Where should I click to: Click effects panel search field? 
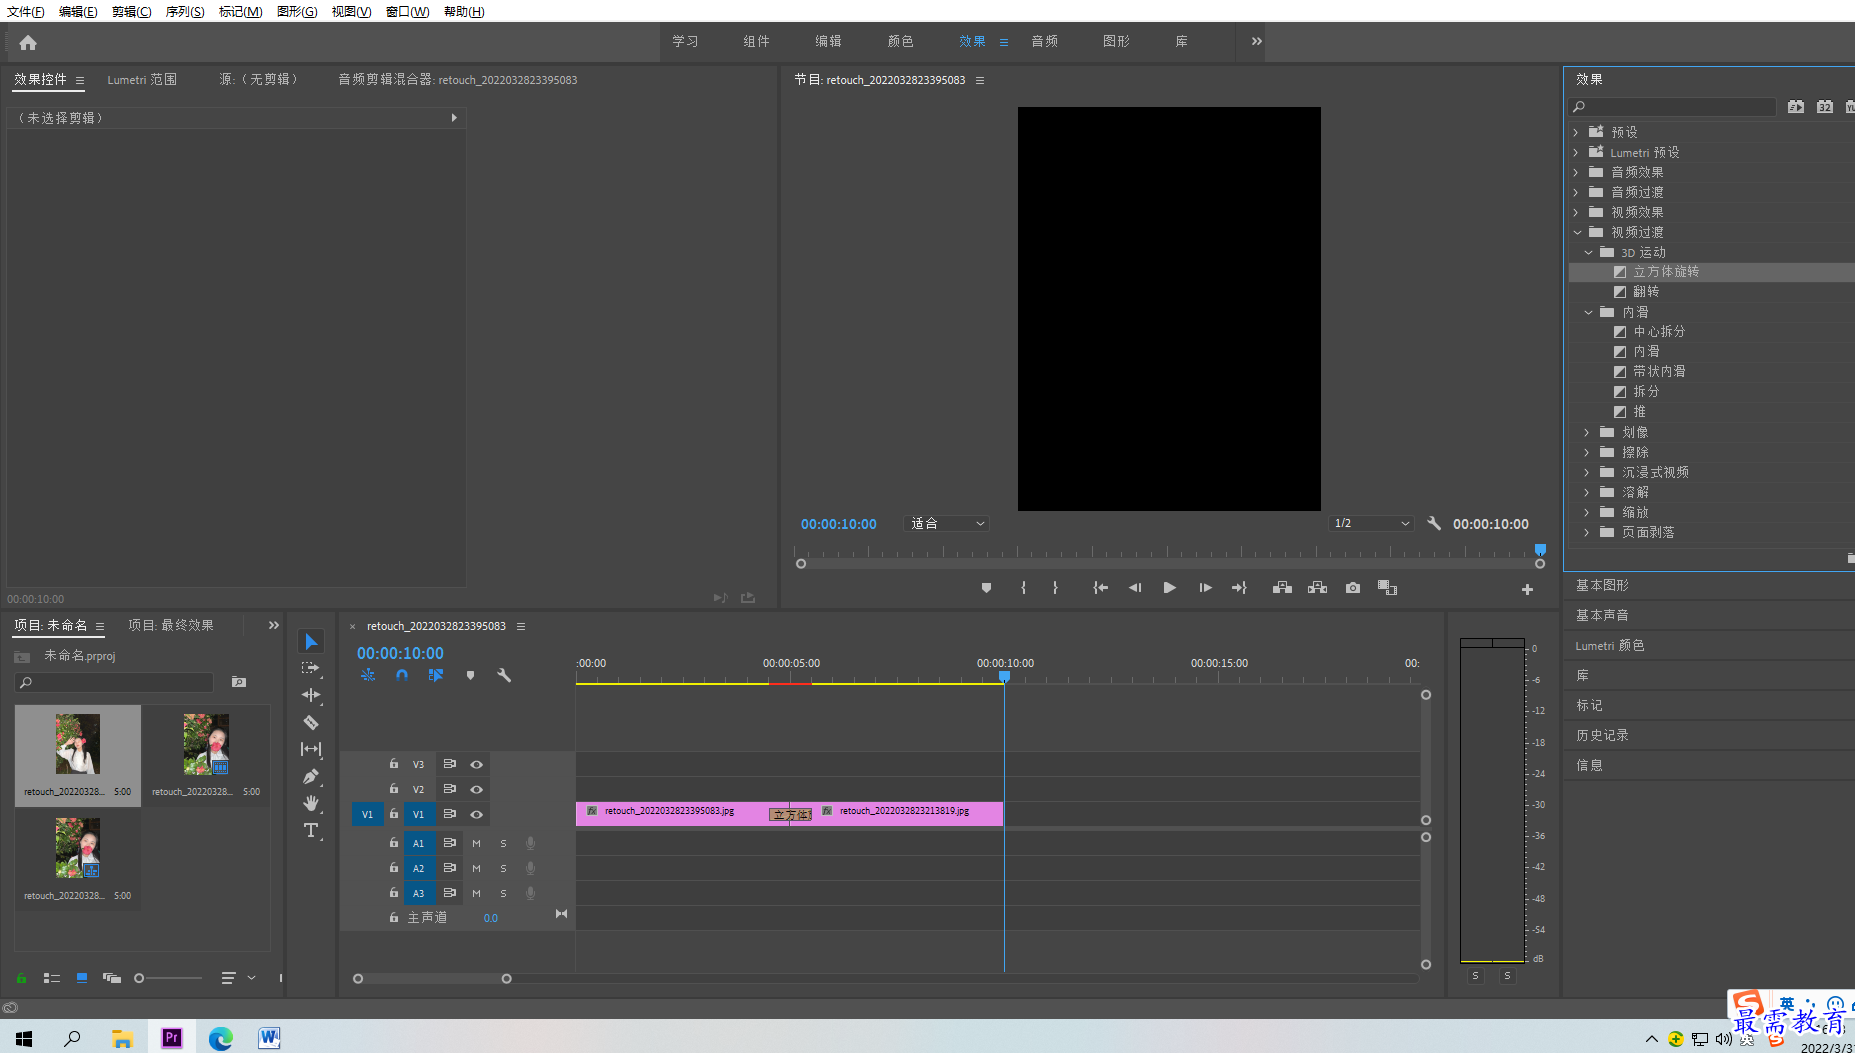[x=1674, y=106]
